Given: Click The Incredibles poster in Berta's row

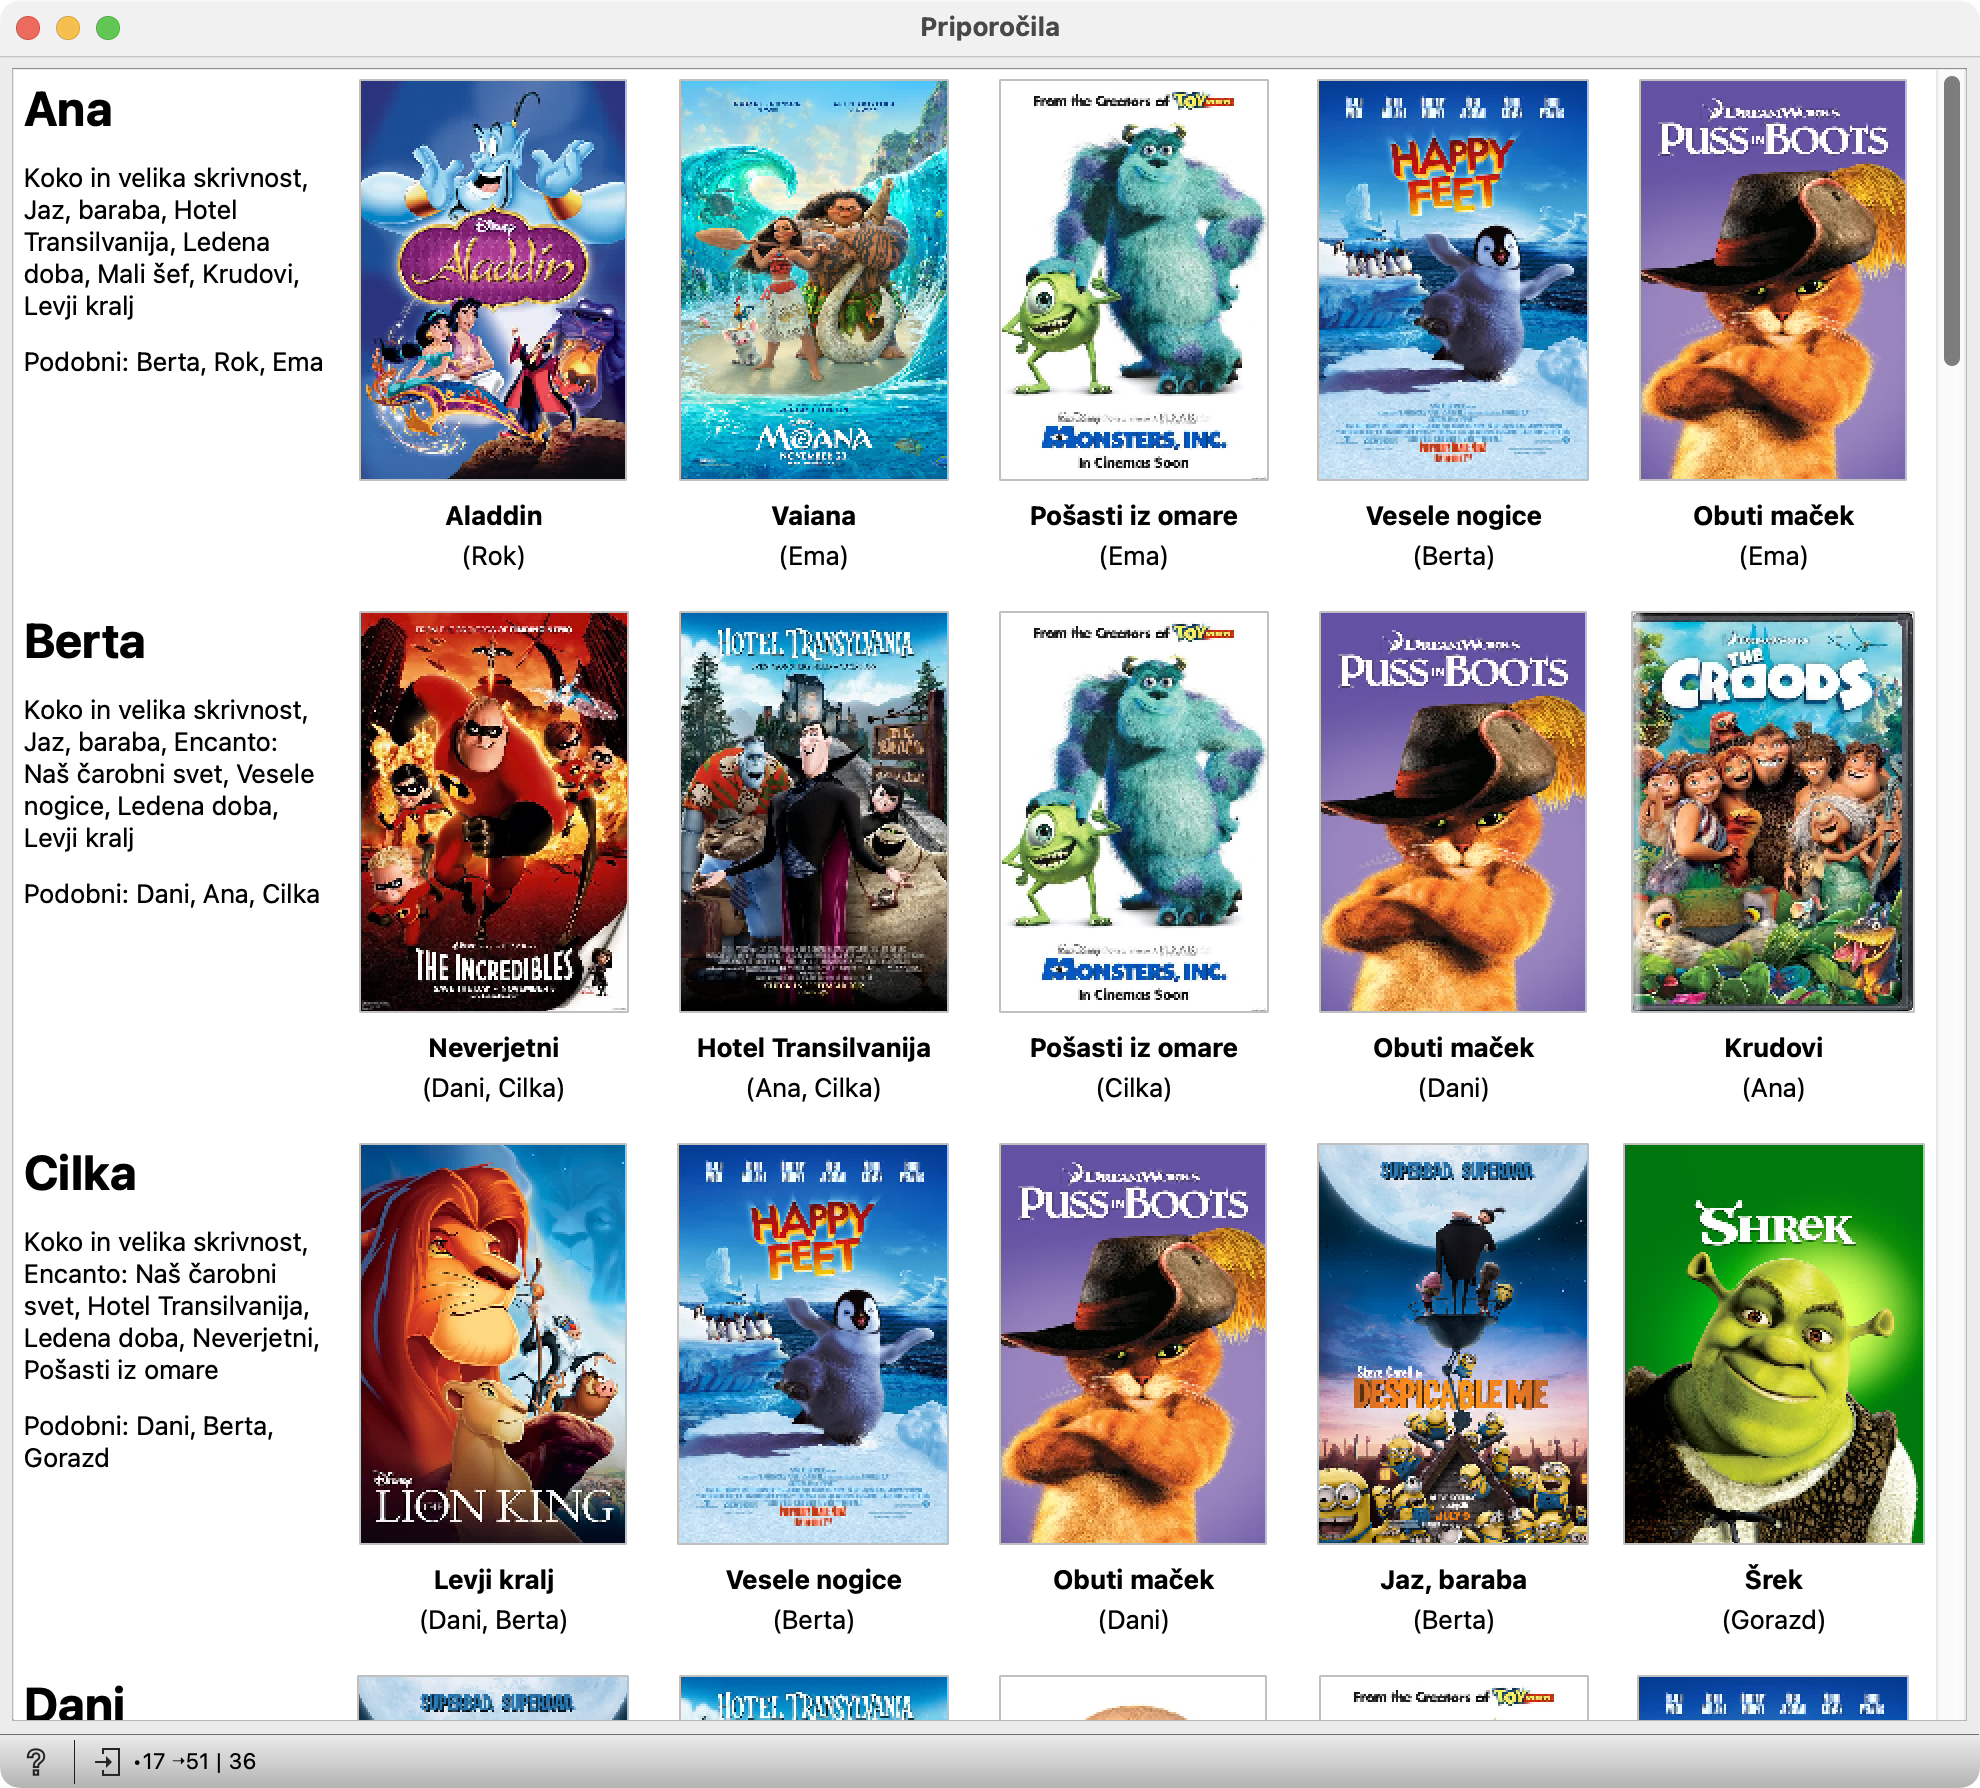Looking at the screenshot, I should [493, 812].
